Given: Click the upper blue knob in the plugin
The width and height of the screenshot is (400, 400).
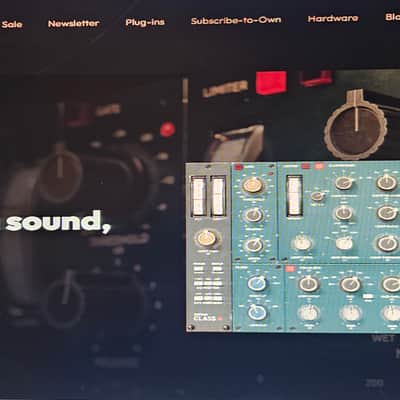Looking at the screenshot, I should pos(257,283).
